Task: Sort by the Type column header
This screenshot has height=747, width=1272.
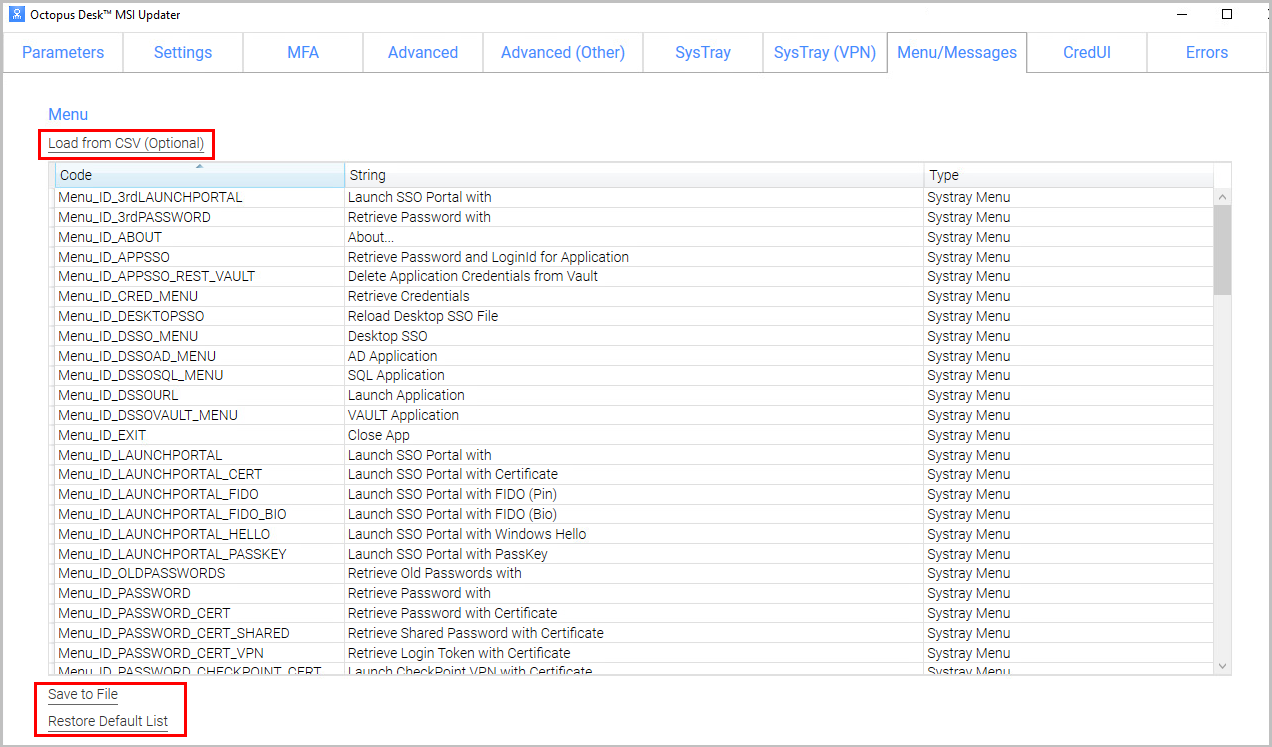Action: (x=1068, y=175)
